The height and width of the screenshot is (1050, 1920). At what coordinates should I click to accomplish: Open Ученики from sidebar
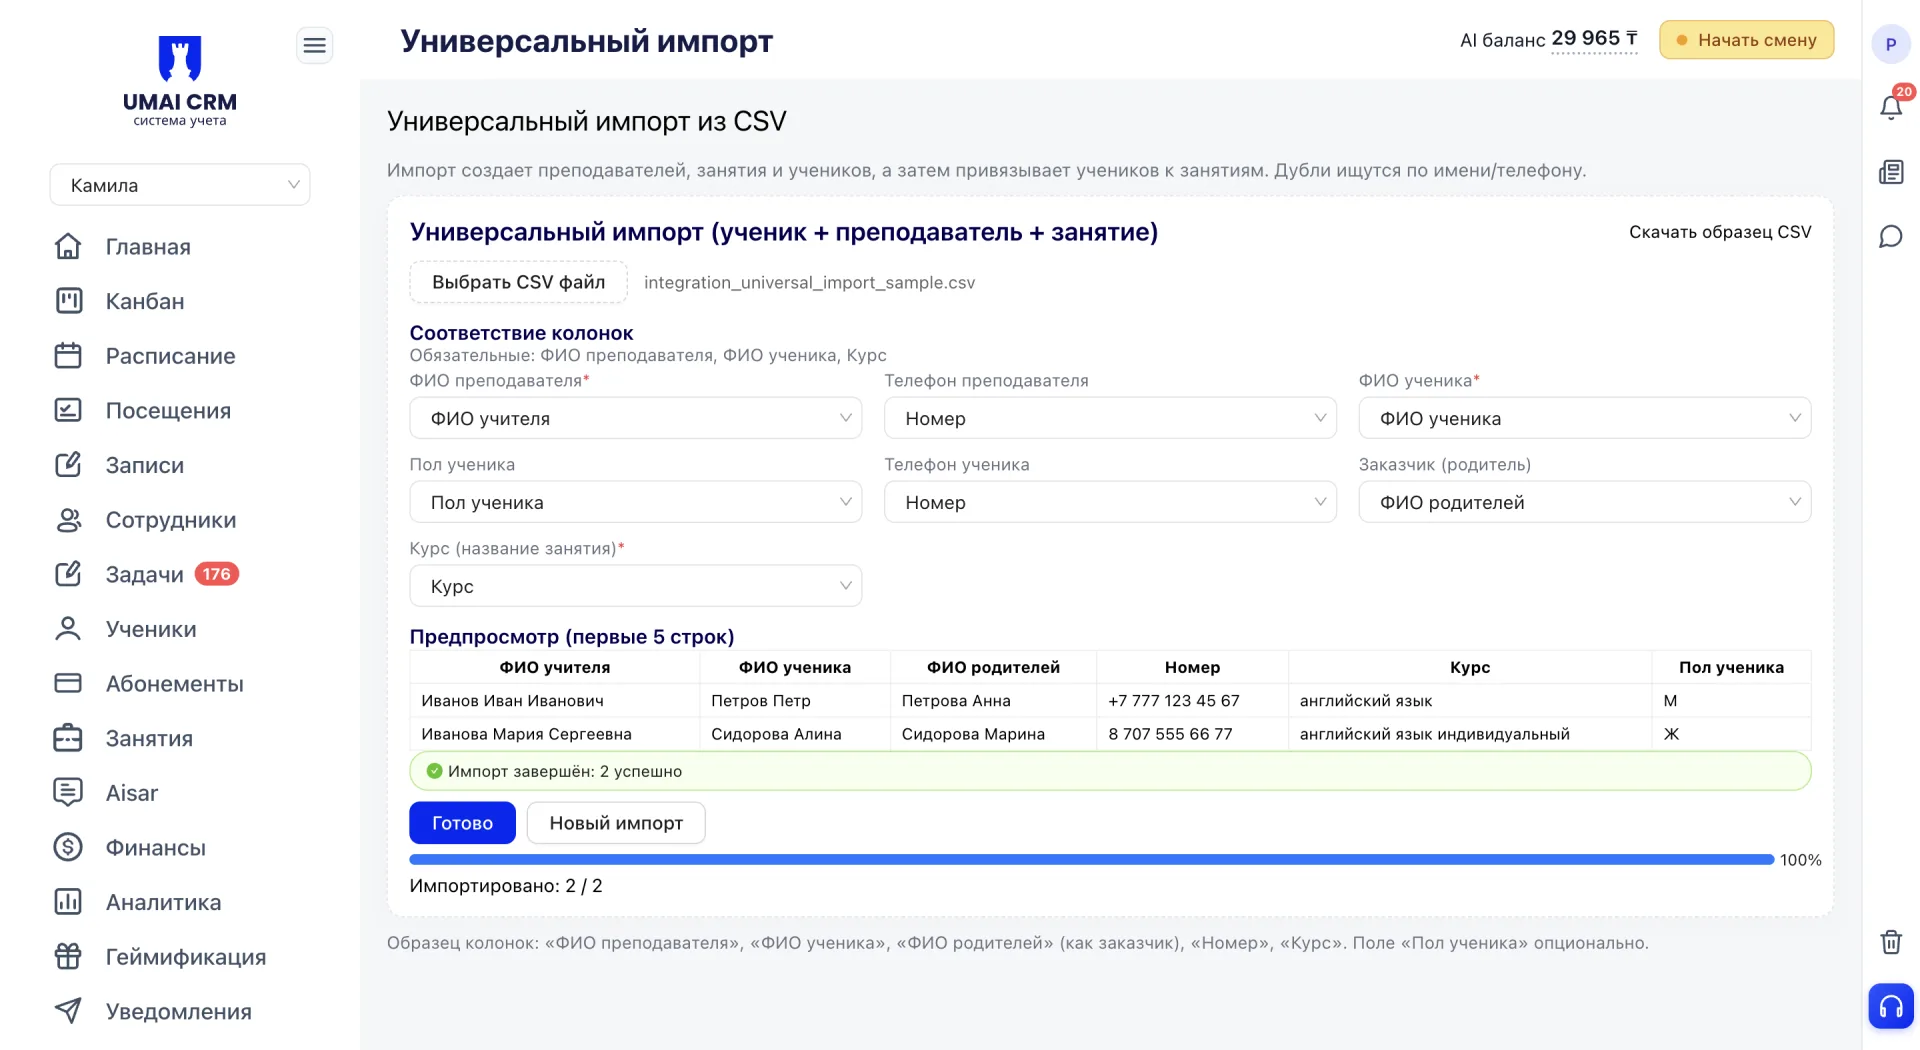tap(151, 629)
